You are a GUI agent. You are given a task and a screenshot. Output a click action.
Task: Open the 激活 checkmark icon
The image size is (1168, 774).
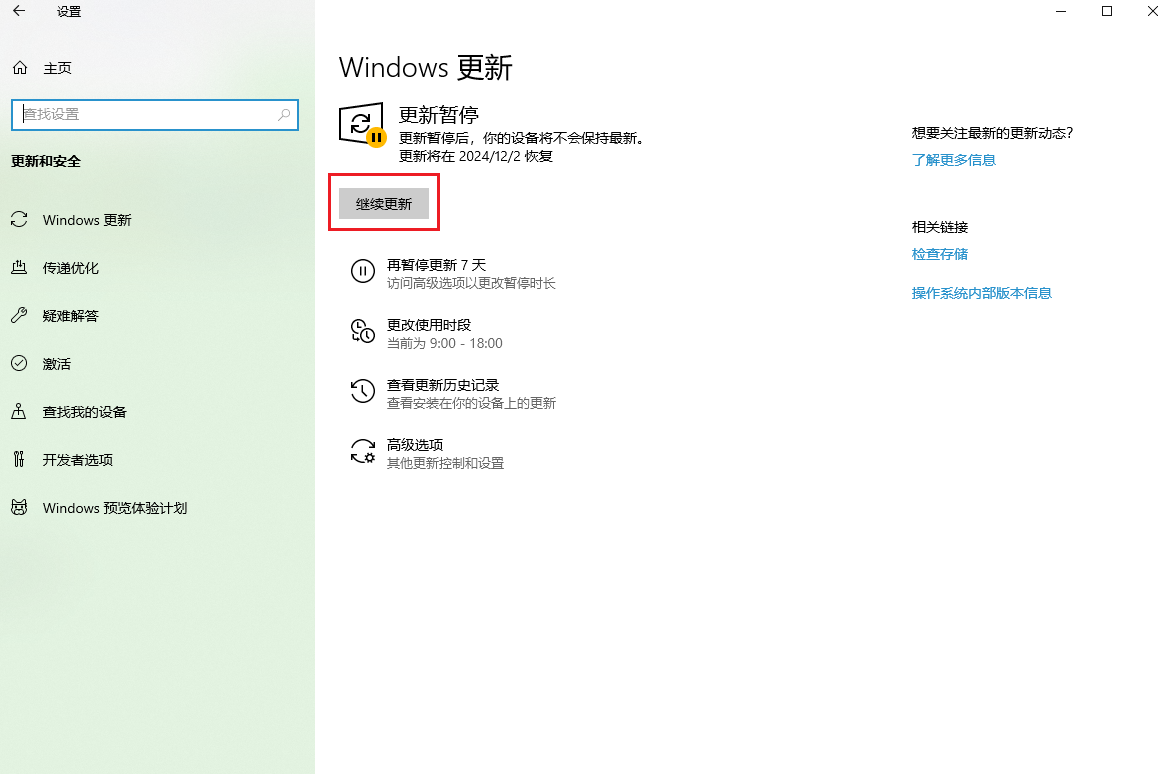[x=20, y=363]
